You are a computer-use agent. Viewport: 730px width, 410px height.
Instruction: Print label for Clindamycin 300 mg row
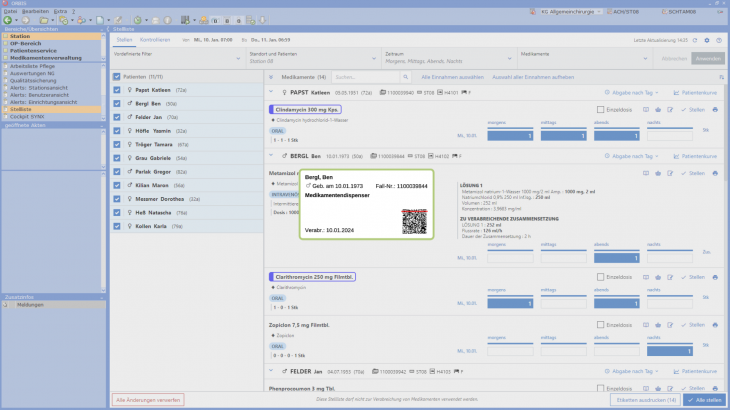coord(715,109)
